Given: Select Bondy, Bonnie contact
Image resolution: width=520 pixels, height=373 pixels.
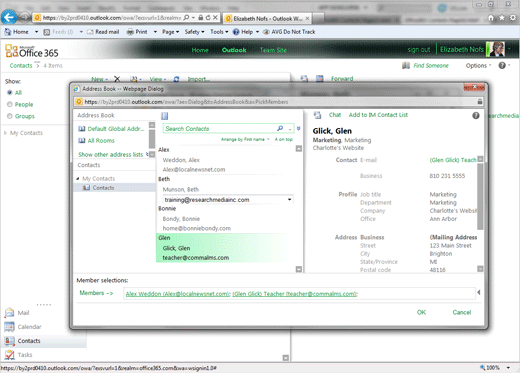Looking at the screenshot, I should [181, 219].
